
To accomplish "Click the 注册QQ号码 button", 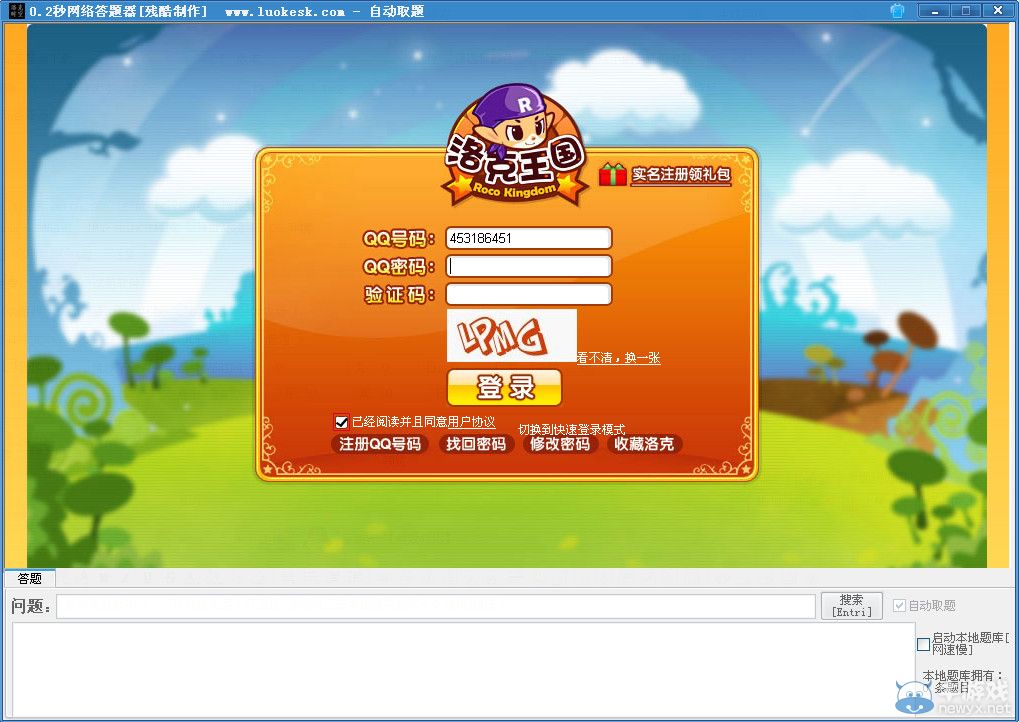I will pyautogui.click(x=380, y=444).
